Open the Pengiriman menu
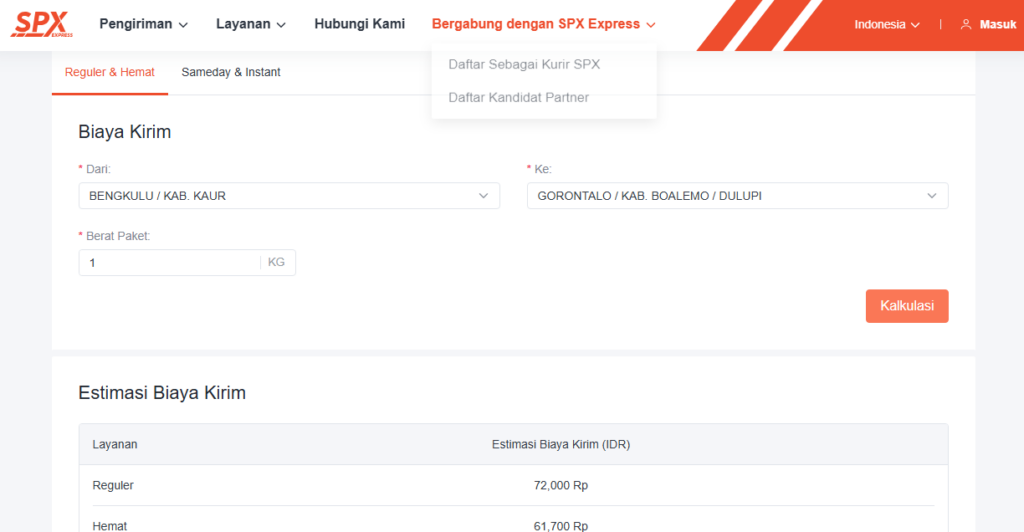 click(x=143, y=24)
